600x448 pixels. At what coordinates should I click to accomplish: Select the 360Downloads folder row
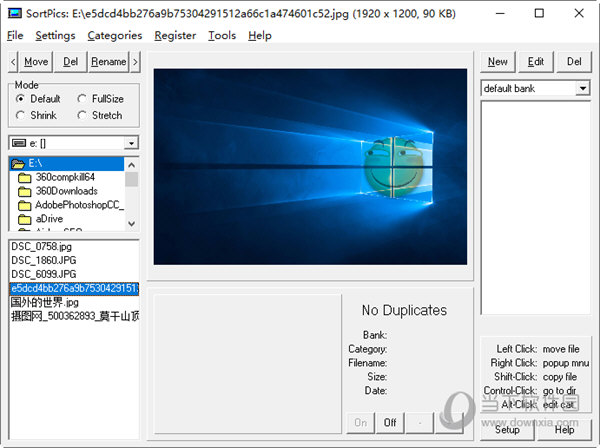[67, 191]
